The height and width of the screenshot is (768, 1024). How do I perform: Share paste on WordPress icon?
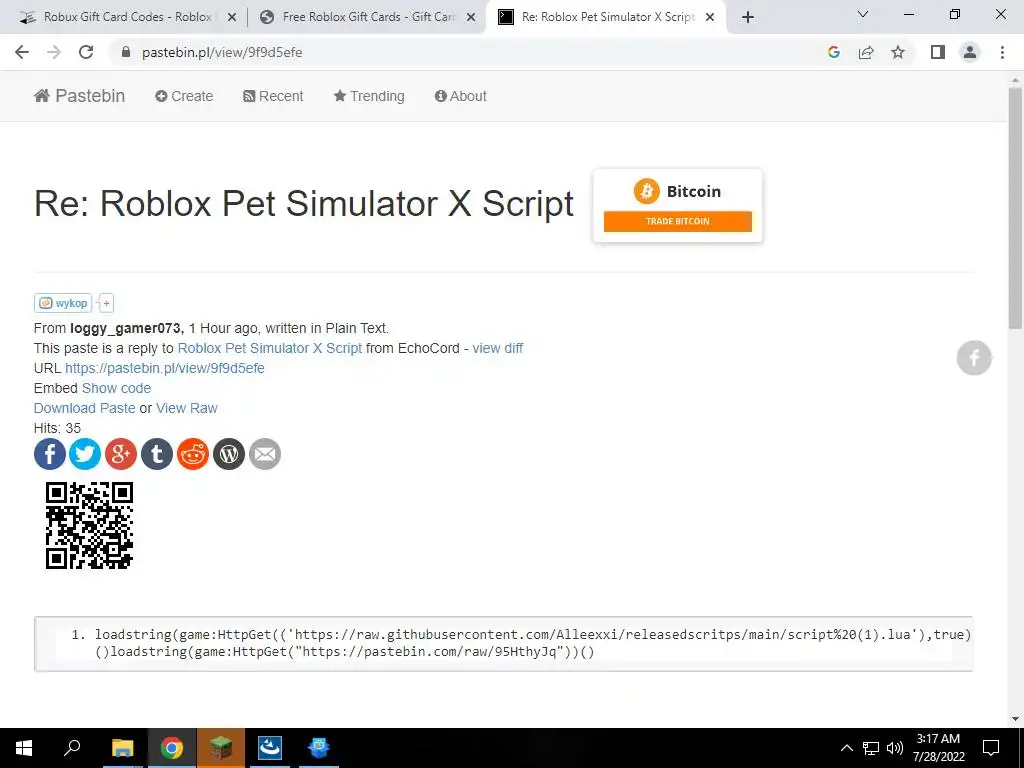pos(229,454)
